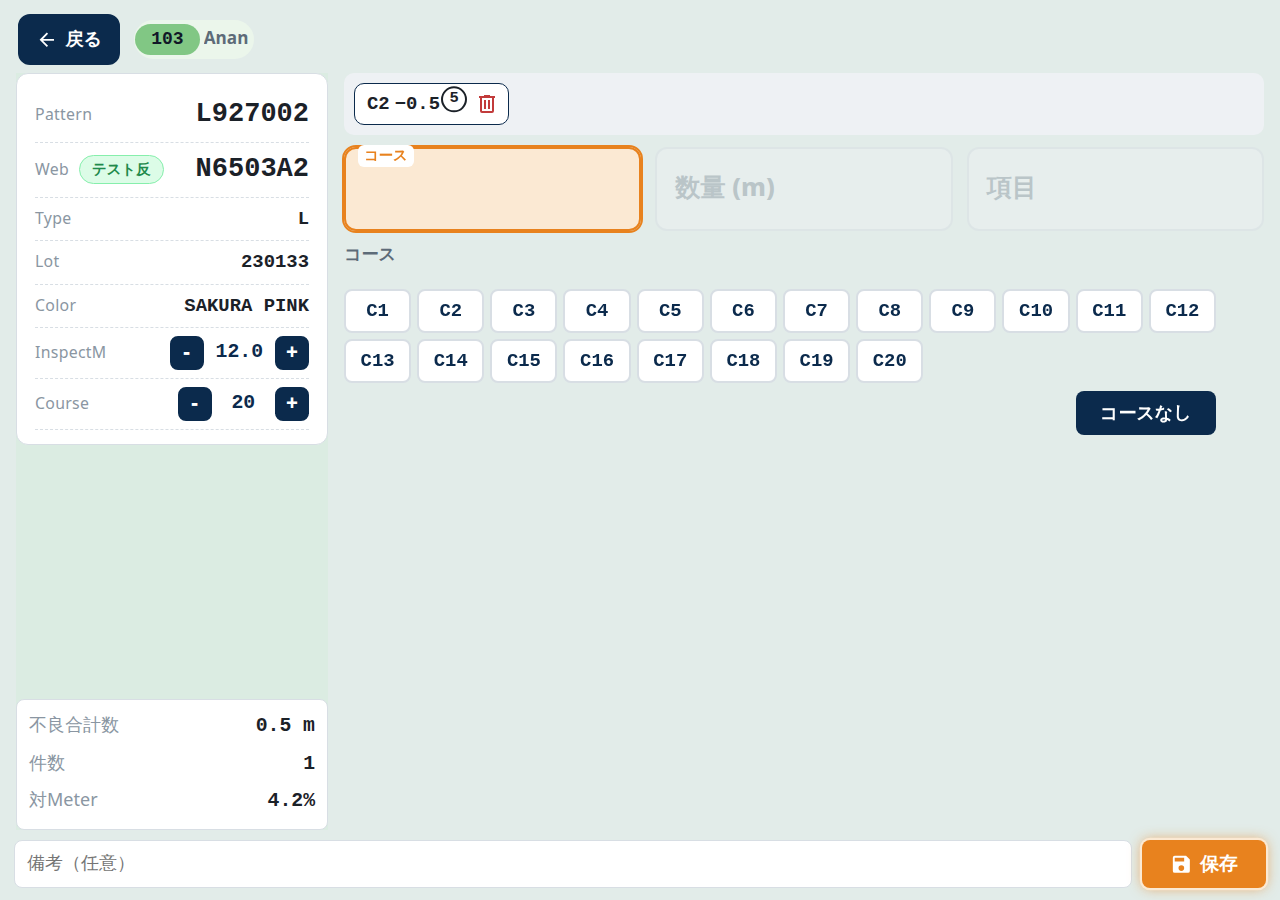The width and height of the screenshot is (1280, 900).
Task: Select the 項目 field
Action: (1115, 189)
